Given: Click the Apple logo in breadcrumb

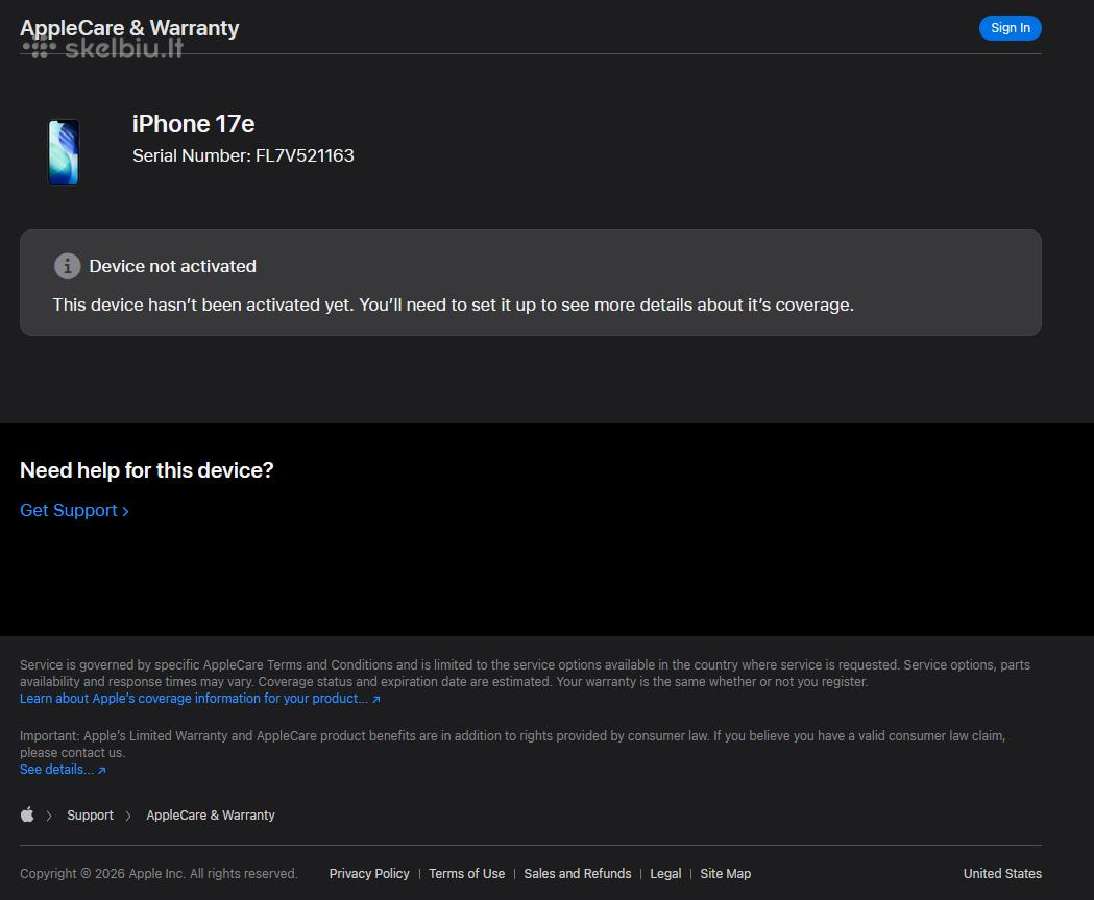Looking at the screenshot, I should tap(27, 814).
